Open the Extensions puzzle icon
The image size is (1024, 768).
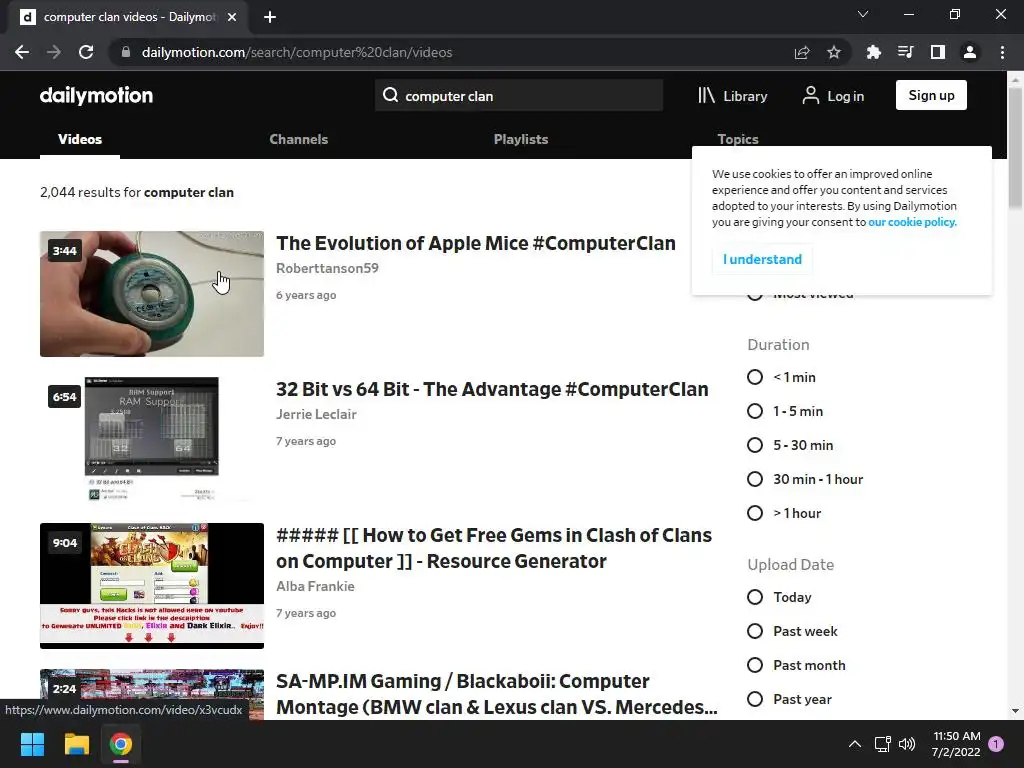pos(873,52)
